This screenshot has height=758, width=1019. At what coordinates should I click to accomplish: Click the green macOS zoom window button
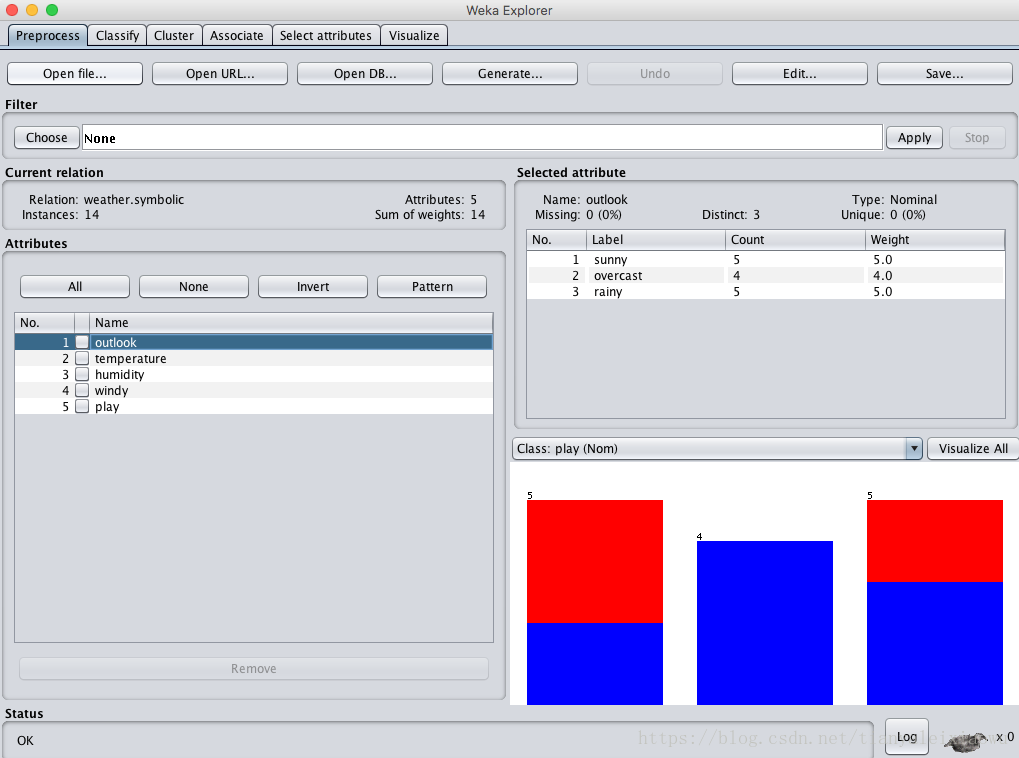click(52, 10)
